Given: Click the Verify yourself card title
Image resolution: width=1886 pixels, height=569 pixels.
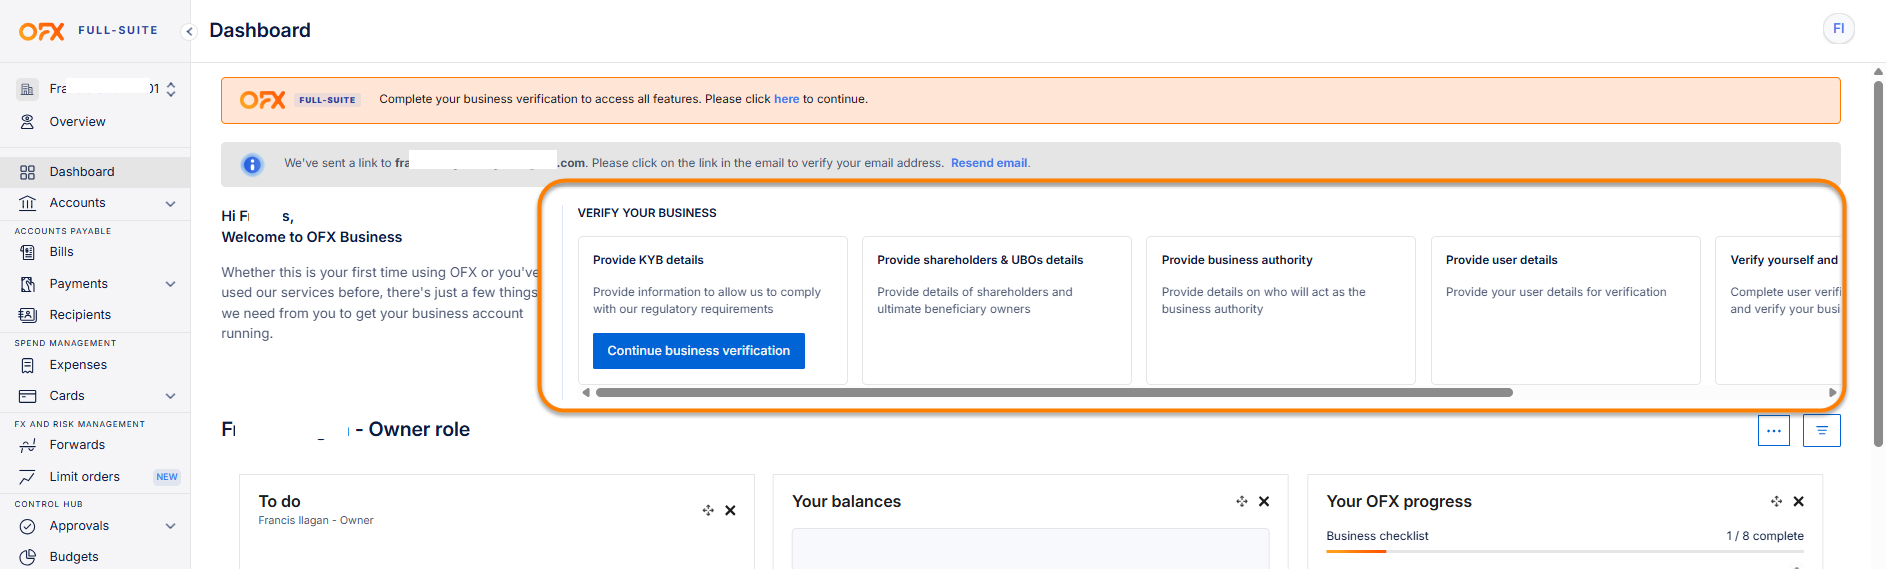Looking at the screenshot, I should [x=1784, y=260].
